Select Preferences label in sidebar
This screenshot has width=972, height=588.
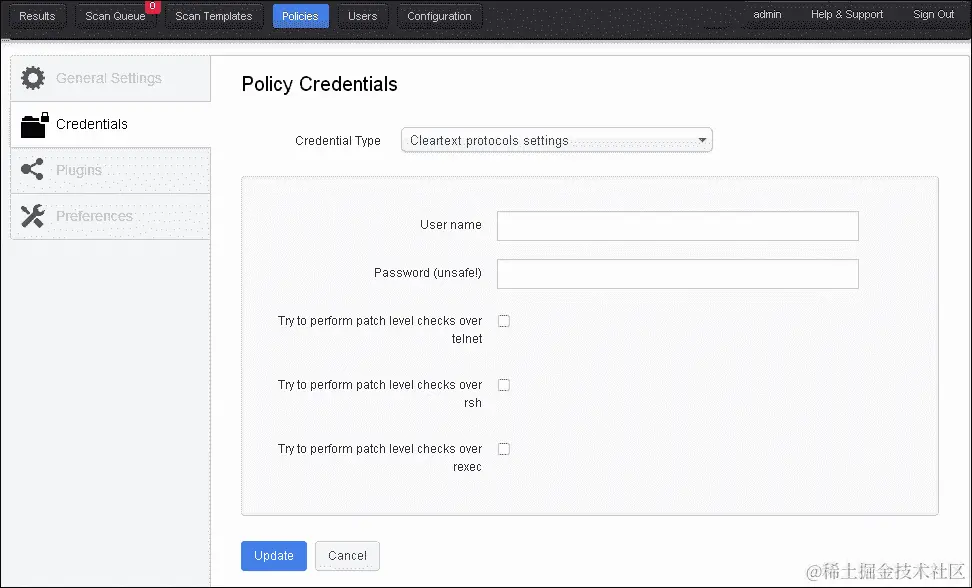click(94, 216)
